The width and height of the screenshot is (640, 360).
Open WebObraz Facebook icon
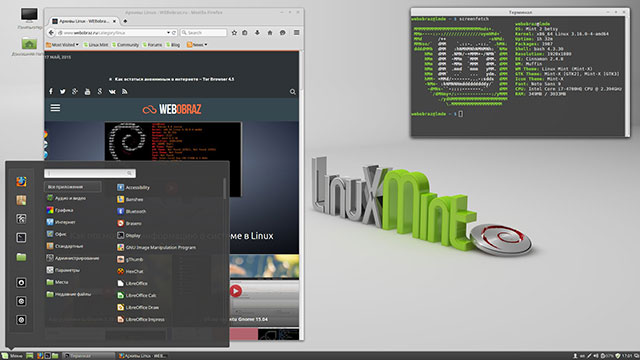pos(51,91)
